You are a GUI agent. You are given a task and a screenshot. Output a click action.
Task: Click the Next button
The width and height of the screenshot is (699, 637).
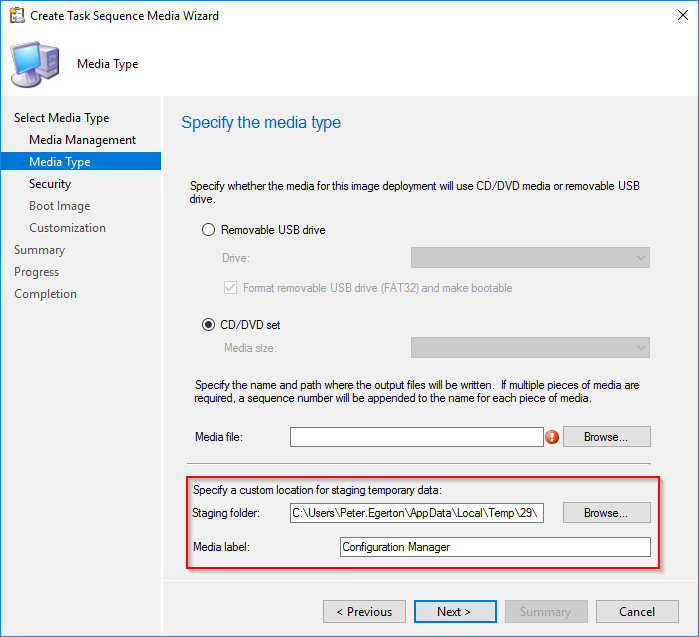453,612
